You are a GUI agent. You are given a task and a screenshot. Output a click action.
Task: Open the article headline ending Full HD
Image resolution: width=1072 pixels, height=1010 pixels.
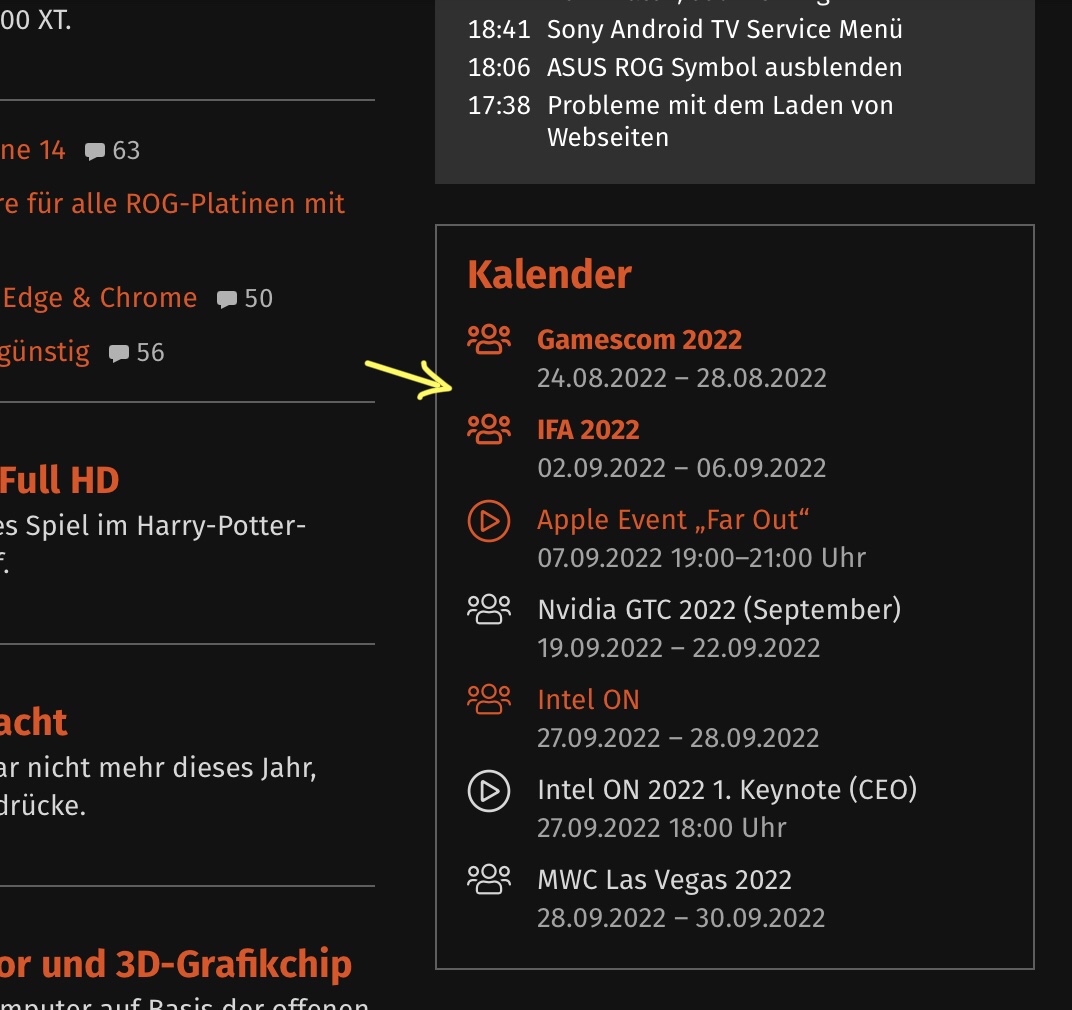59,480
